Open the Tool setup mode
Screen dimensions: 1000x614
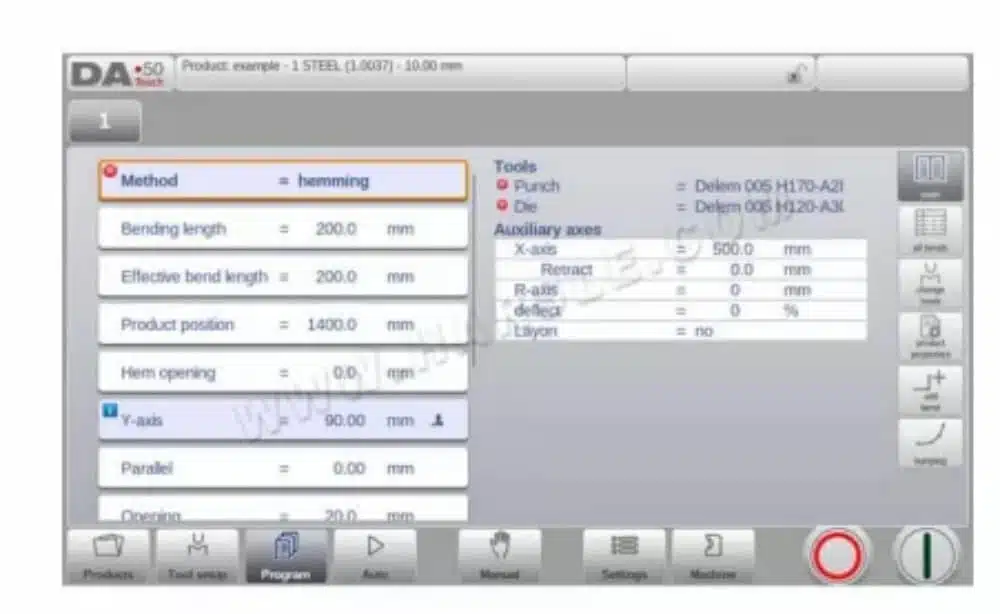click(197, 555)
